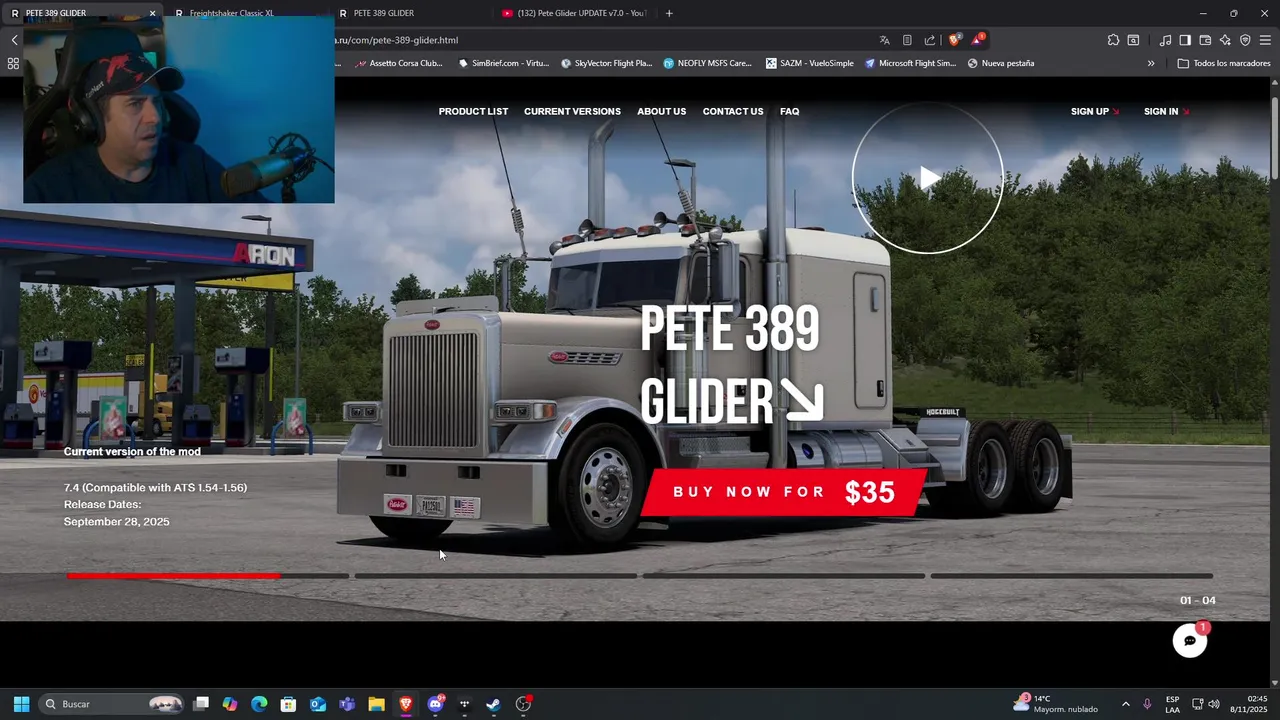Open Brave VPN shield icon
Screen dimensions: 1280x720
(x=1245, y=40)
